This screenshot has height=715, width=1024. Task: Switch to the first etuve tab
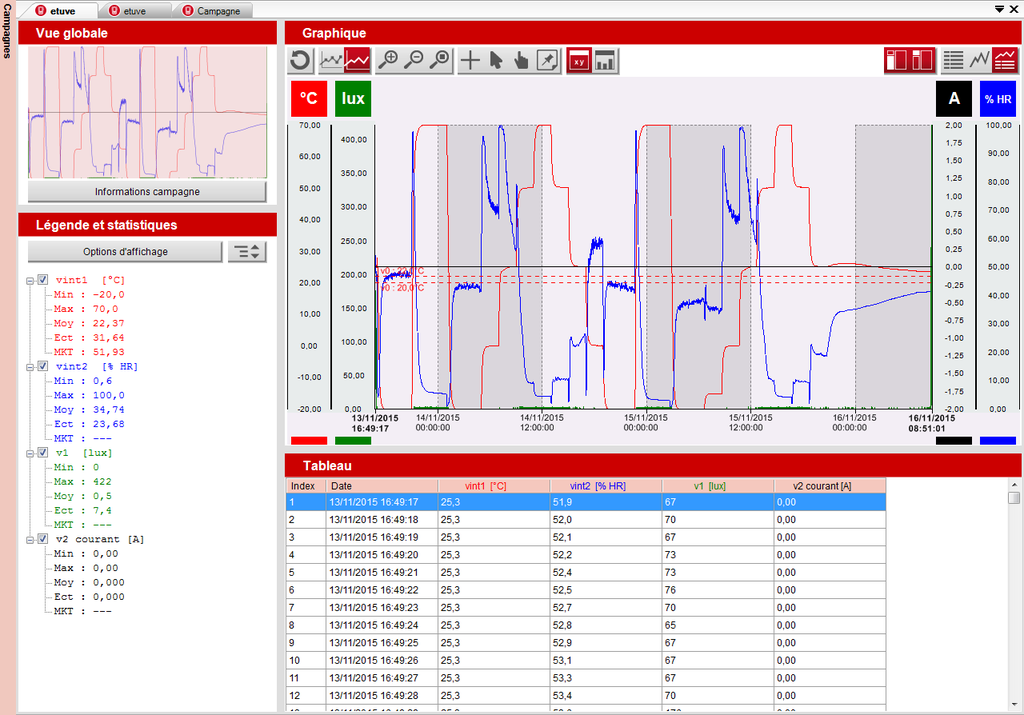(60, 10)
